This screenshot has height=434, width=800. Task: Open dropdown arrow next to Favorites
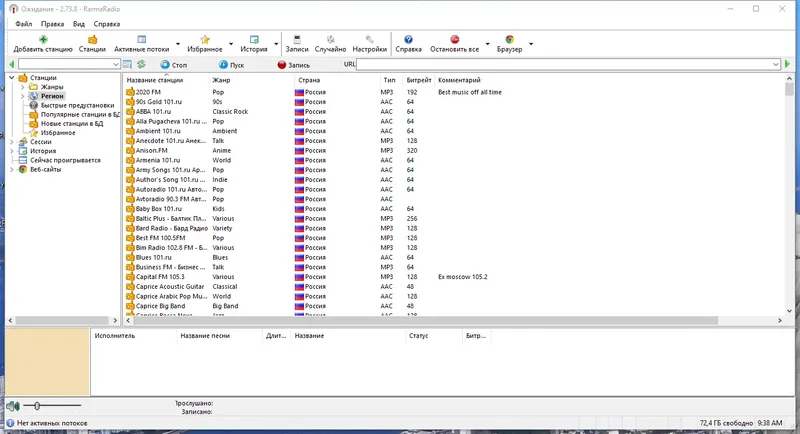click(231, 44)
